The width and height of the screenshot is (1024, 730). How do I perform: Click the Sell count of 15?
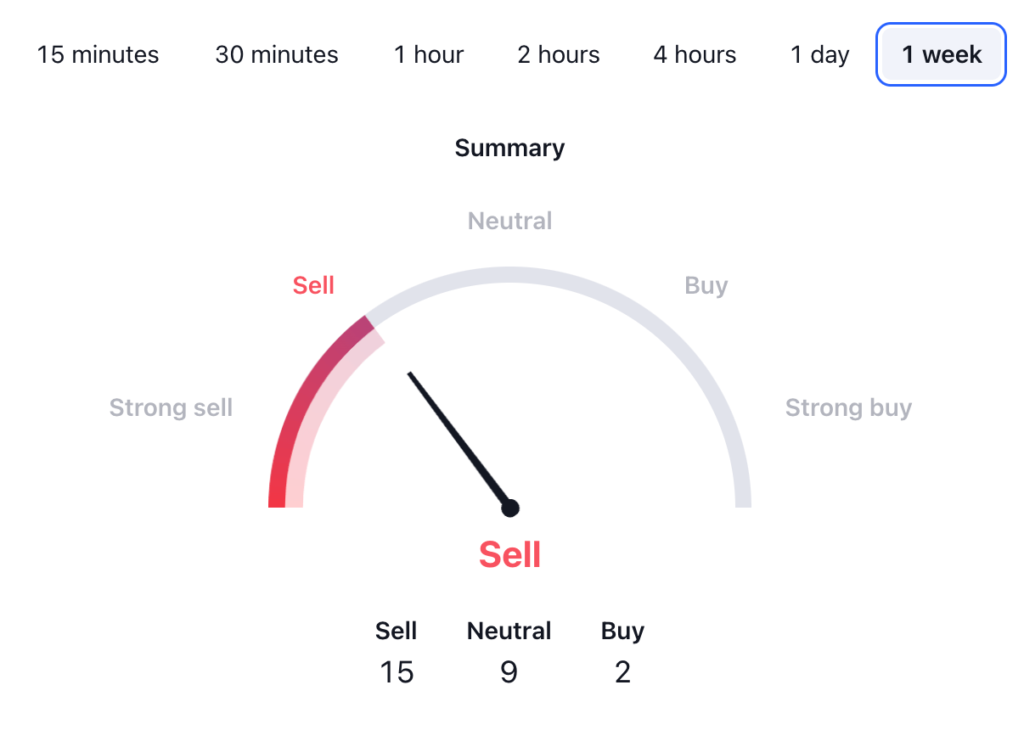396,672
